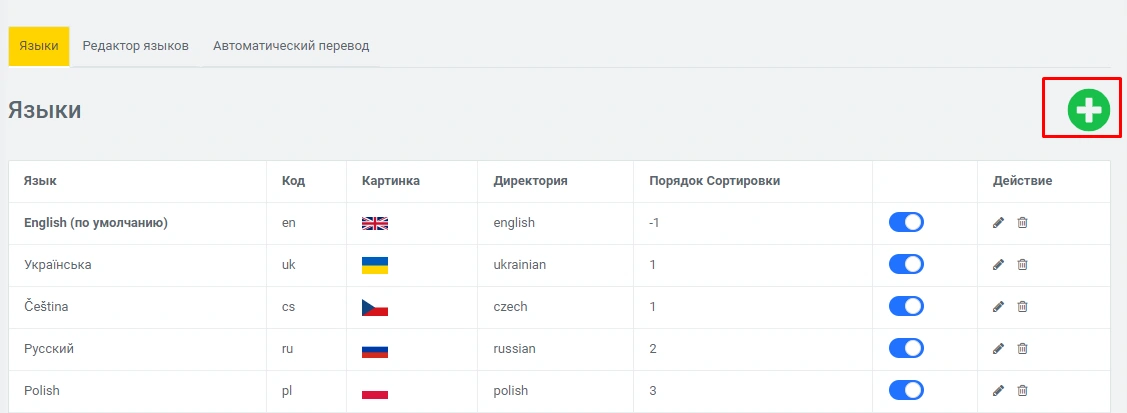Edit the Polish language with pencil icon
Image resolution: width=1127 pixels, height=413 pixels.
click(x=998, y=391)
